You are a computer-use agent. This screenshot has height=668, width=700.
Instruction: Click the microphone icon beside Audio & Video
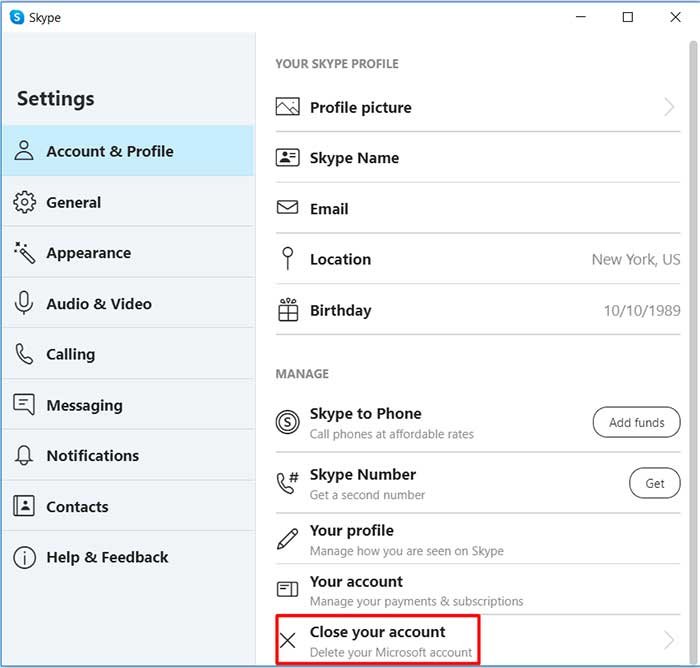[24, 303]
